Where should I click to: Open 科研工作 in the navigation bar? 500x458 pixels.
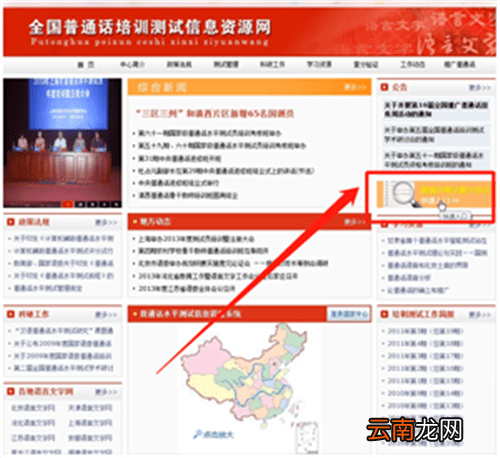point(272,64)
